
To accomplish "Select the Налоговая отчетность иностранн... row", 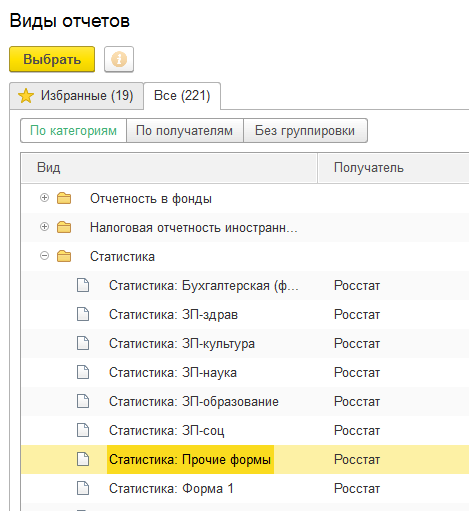I will click(x=245, y=227).
